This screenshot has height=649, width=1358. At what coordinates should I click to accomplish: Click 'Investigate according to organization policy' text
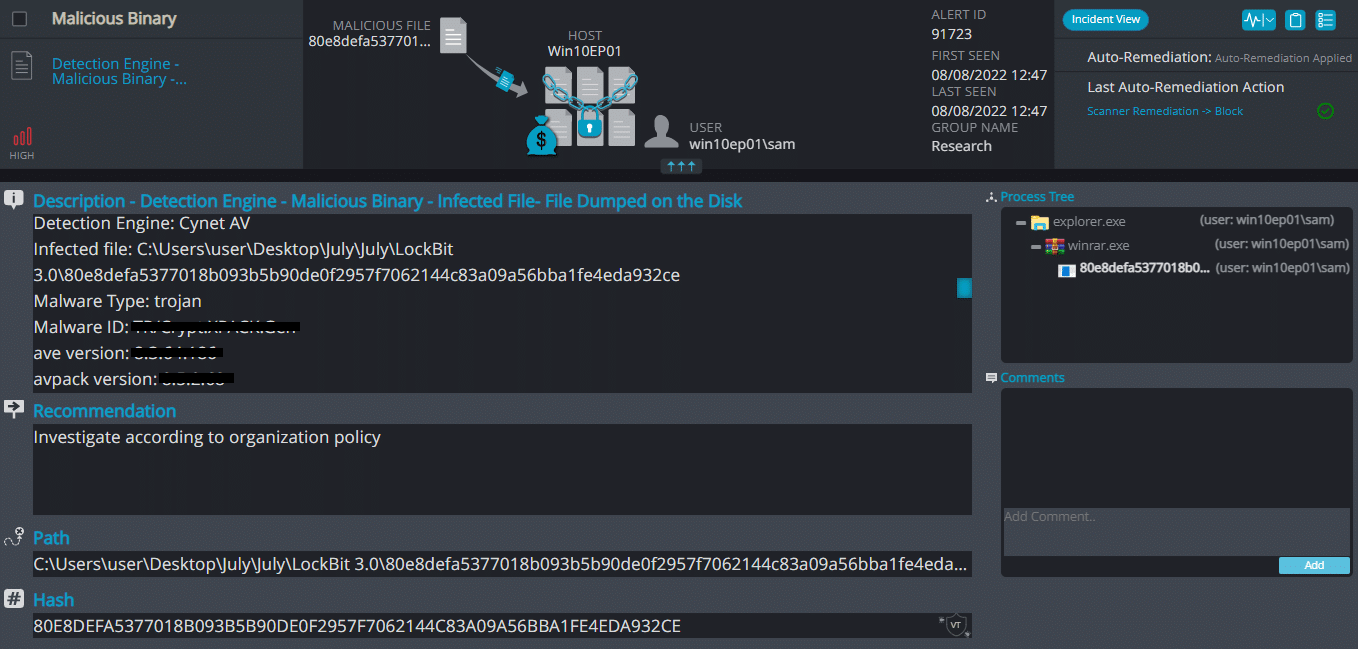click(207, 437)
